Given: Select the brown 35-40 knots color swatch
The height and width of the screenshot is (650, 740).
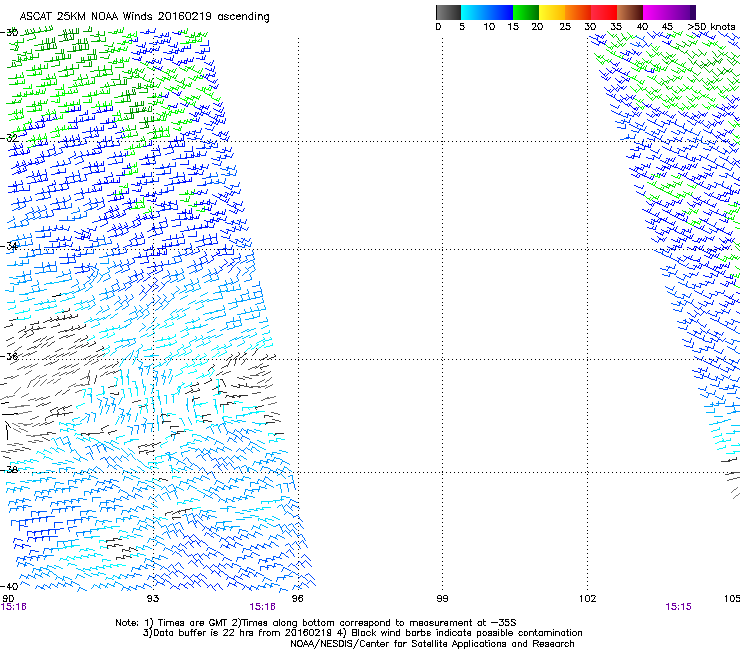Looking at the screenshot, I should (630, 12).
